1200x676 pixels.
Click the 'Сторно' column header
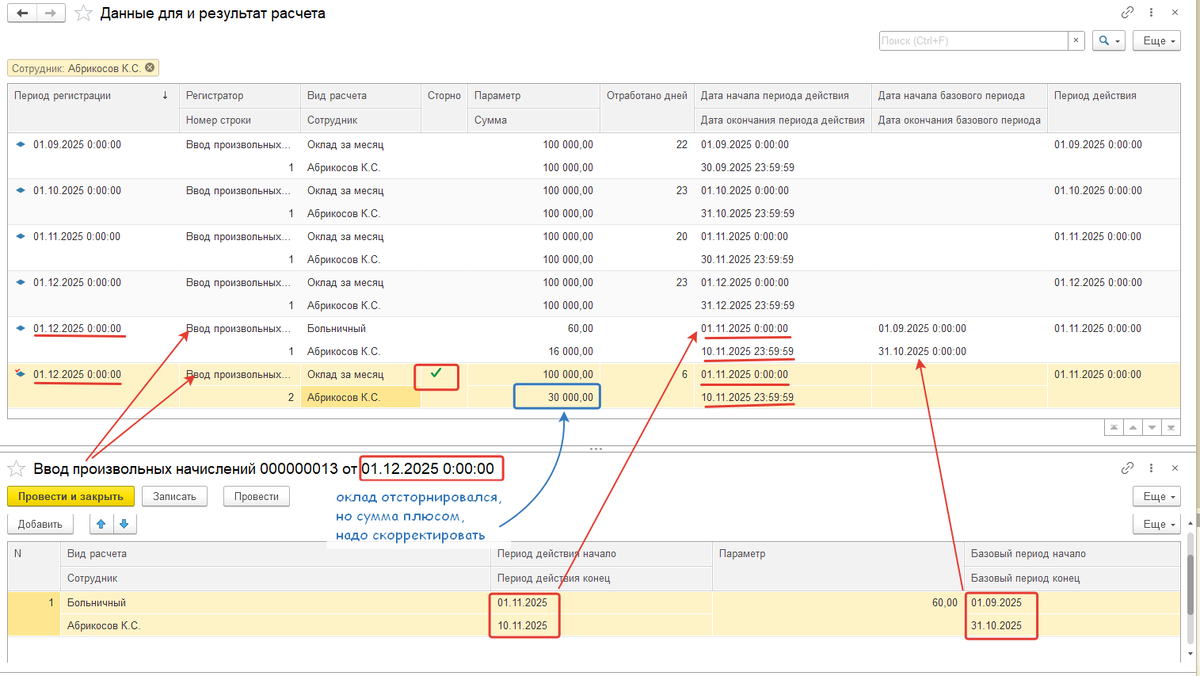click(x=444, y=96)
